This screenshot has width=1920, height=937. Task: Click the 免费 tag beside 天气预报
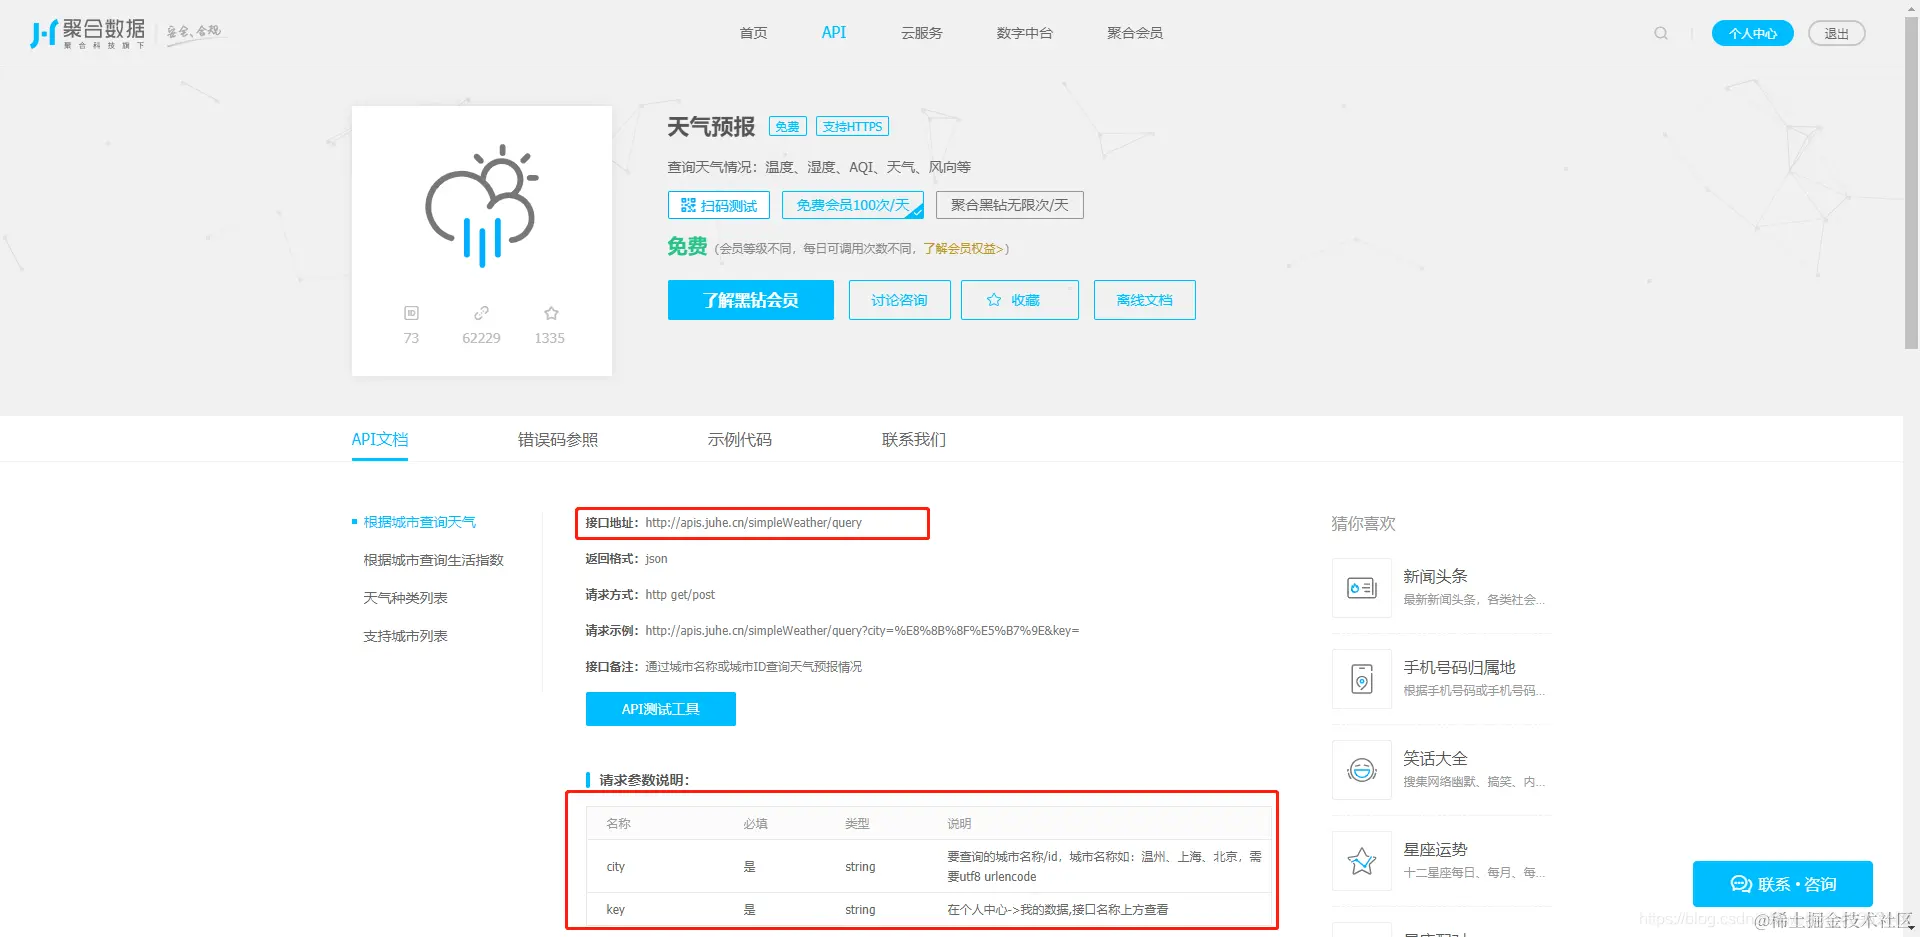(x=788, y=127)
